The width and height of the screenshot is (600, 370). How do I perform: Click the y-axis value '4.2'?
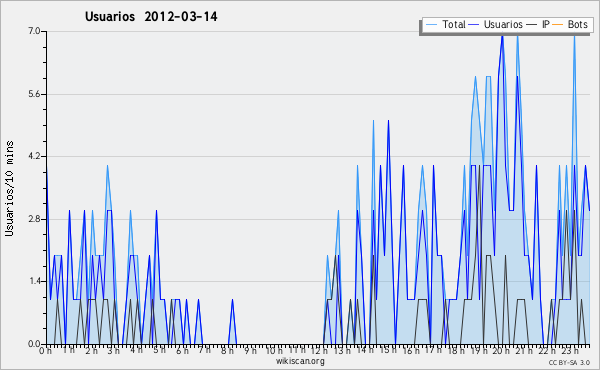[34, 156]
